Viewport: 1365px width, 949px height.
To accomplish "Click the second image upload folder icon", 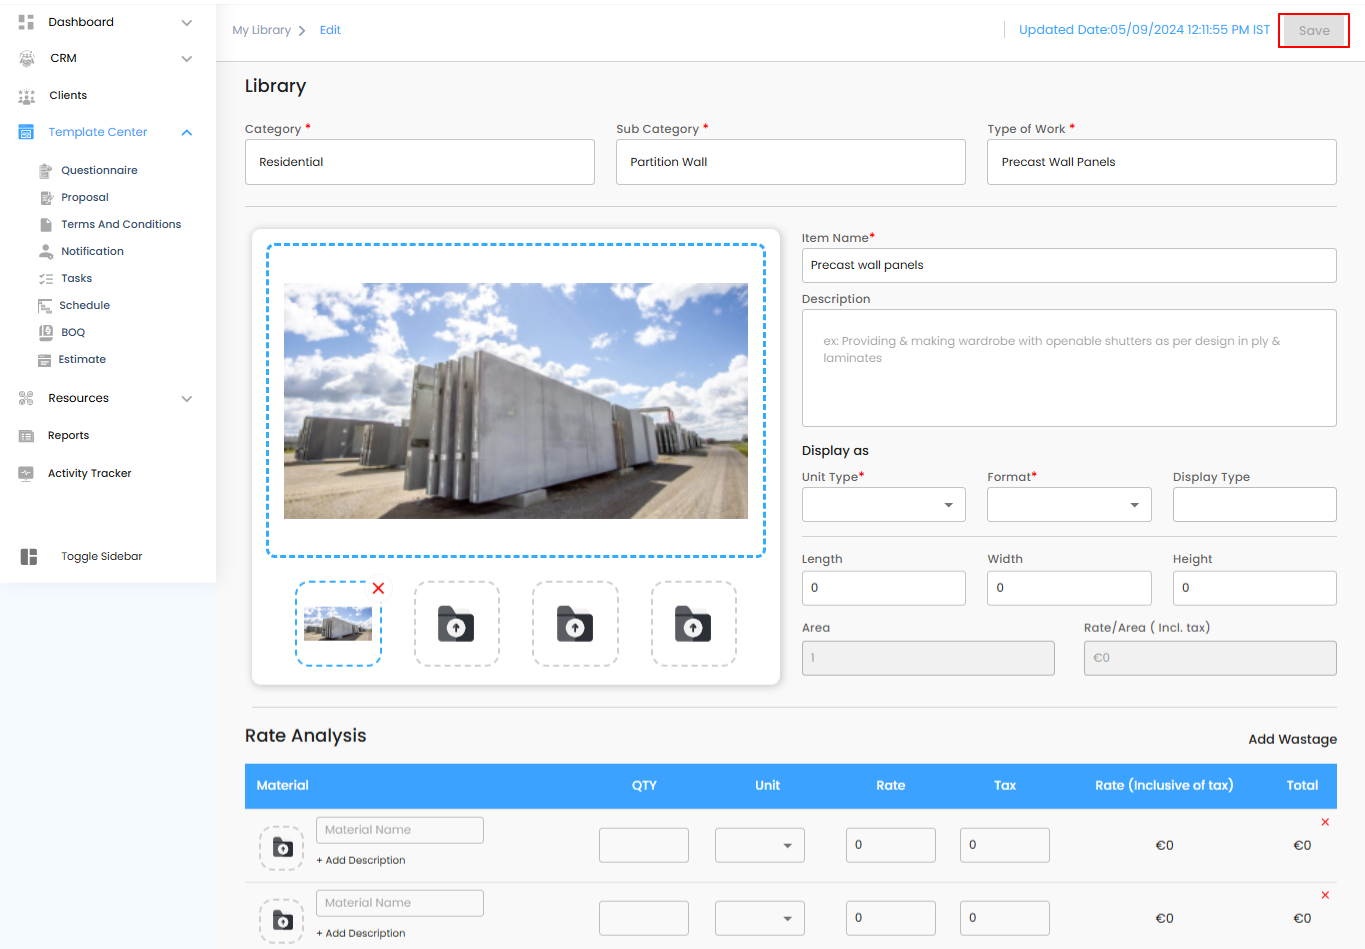I will [456, 625].
